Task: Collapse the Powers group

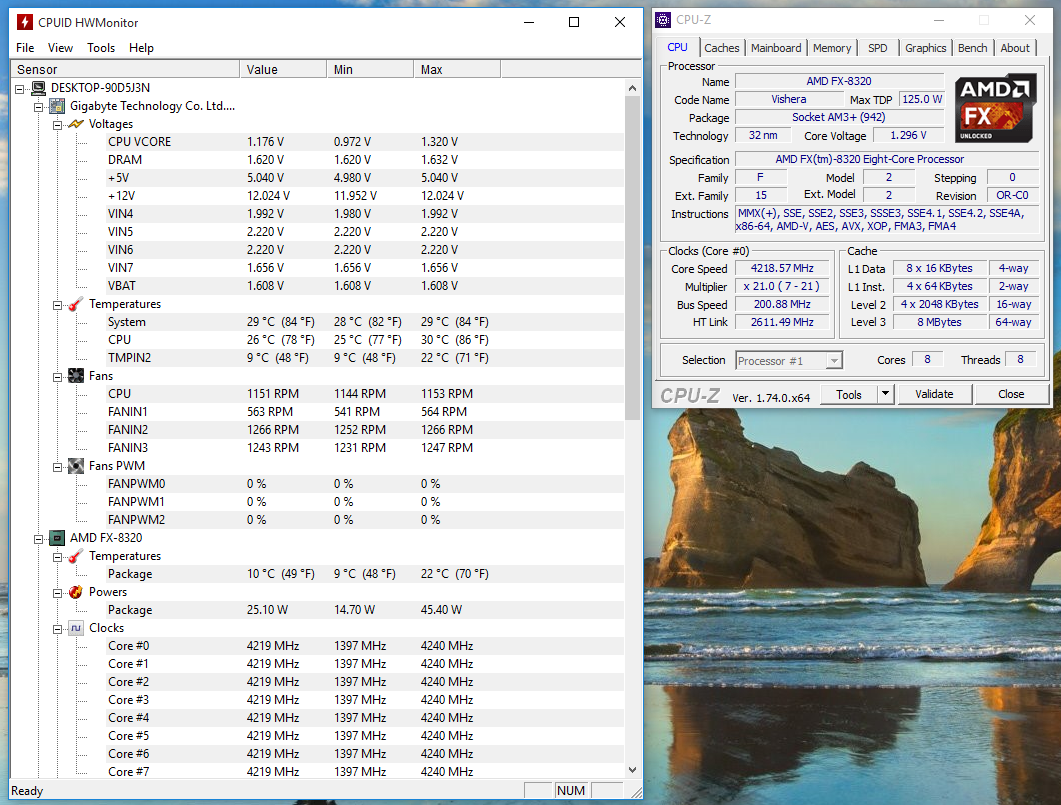Action: (58, 593)
